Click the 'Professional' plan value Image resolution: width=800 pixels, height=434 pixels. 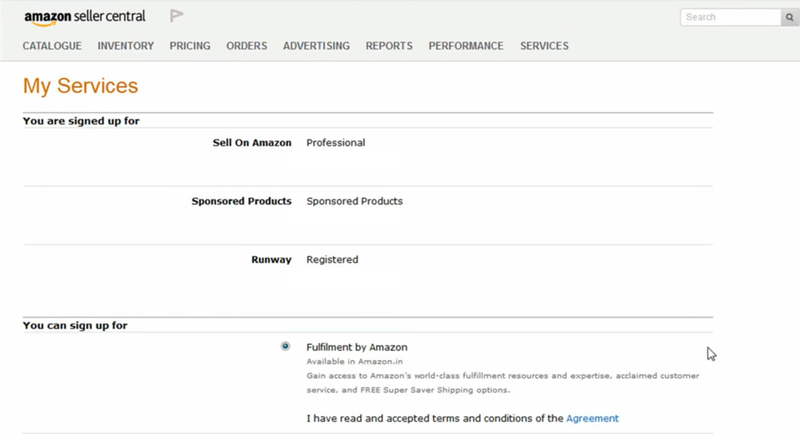tap(336, 143)
